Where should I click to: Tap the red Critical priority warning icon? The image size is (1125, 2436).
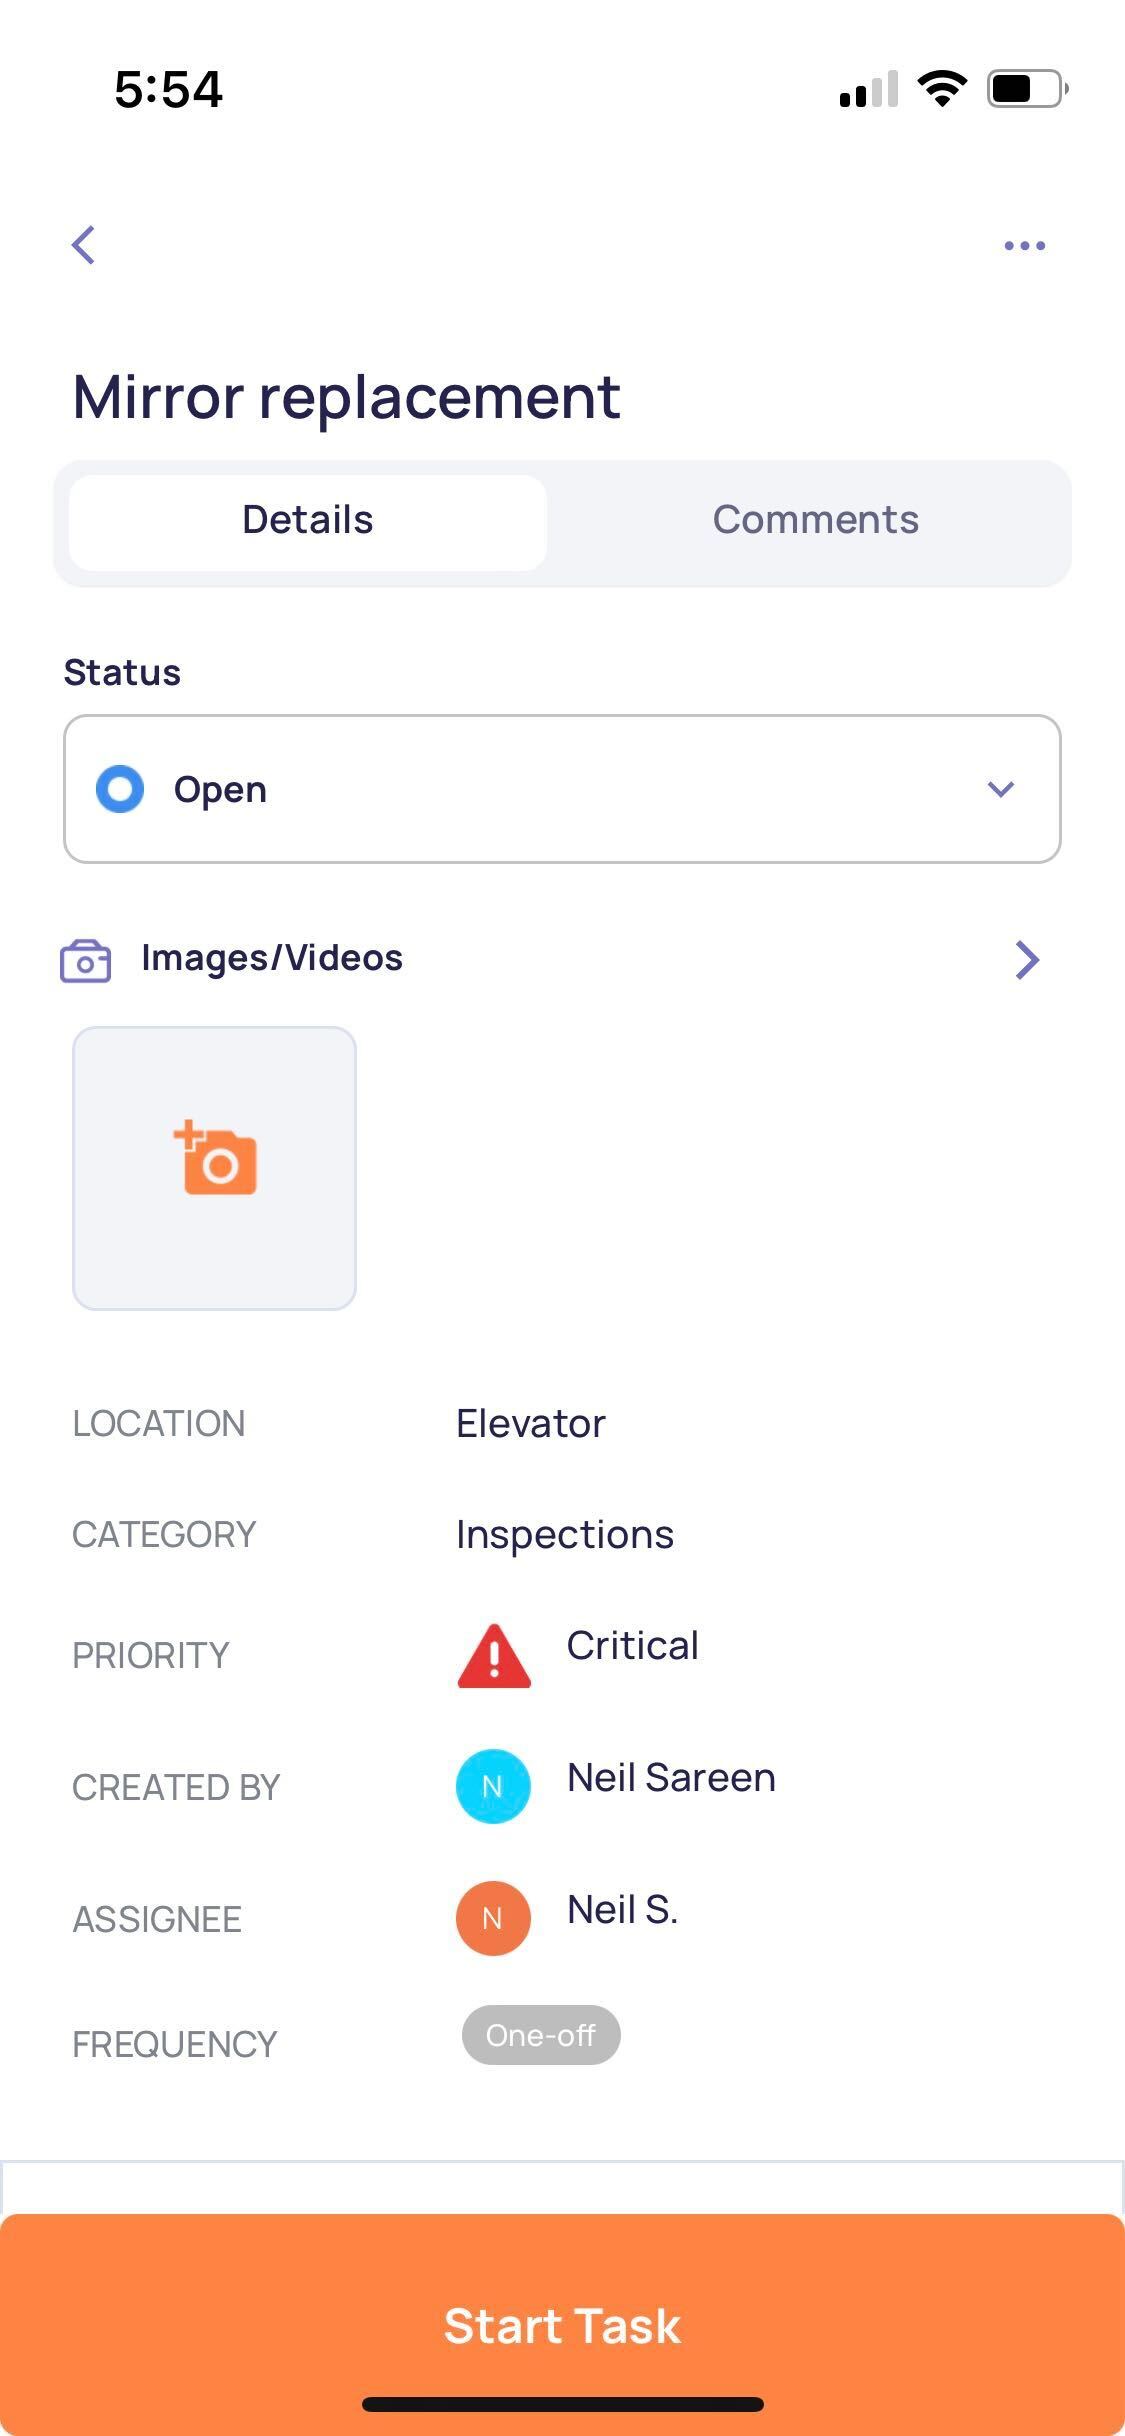coord(494,1656)
